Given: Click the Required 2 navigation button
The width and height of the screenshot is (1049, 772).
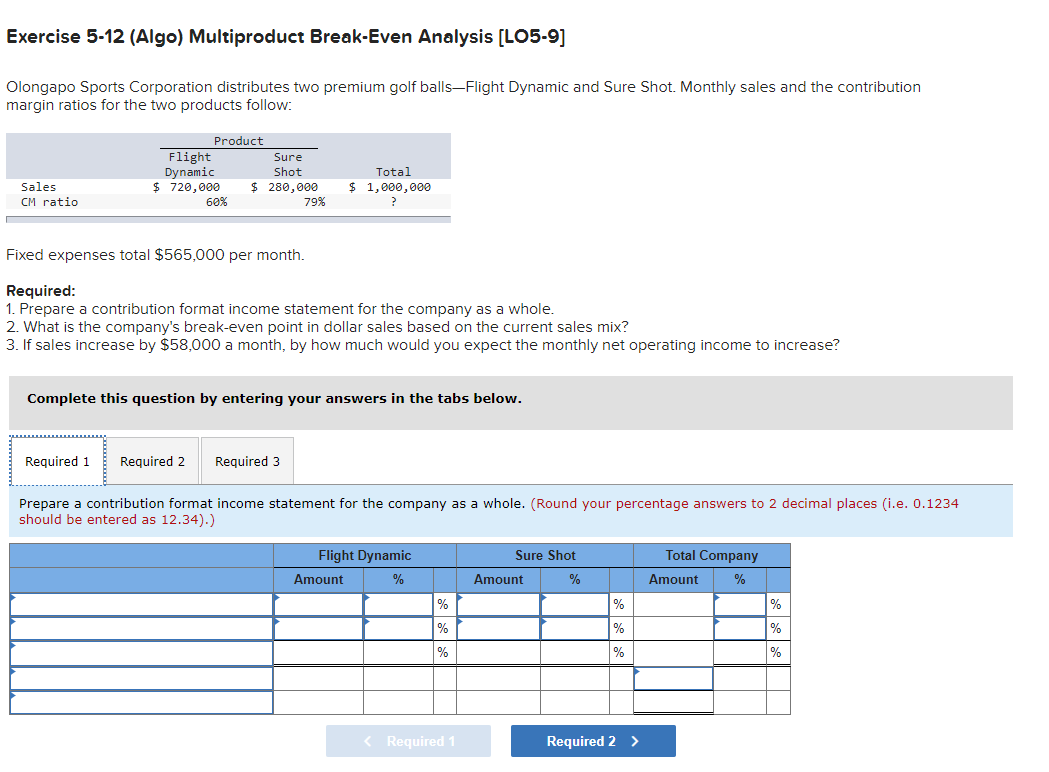Looking at the screenshot, I should (593, 741).
